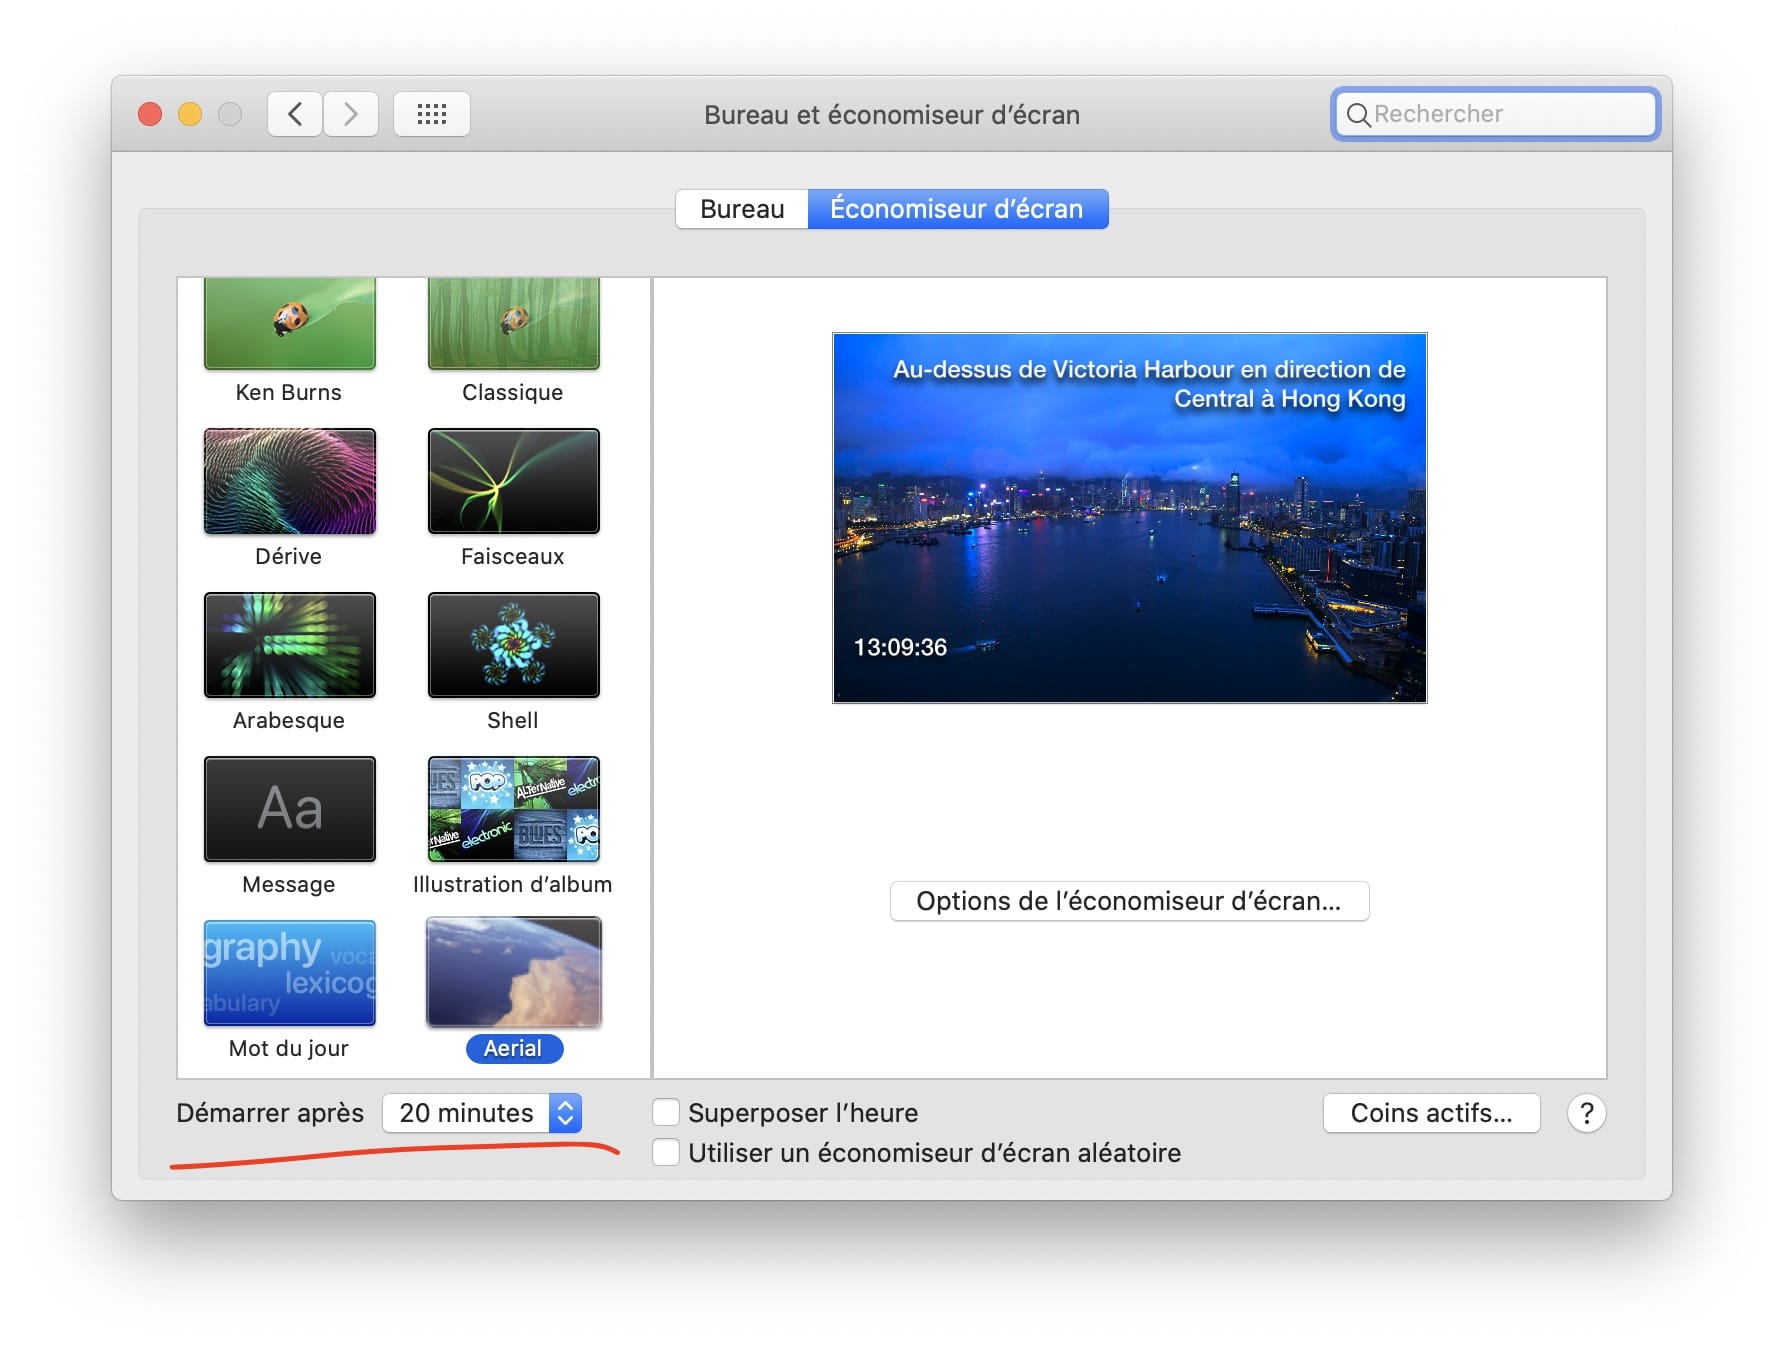This screenshot has width=1784, height=1348.
Task: Switch to the Économiseur d'écran tab
Action: click(957, 209)
